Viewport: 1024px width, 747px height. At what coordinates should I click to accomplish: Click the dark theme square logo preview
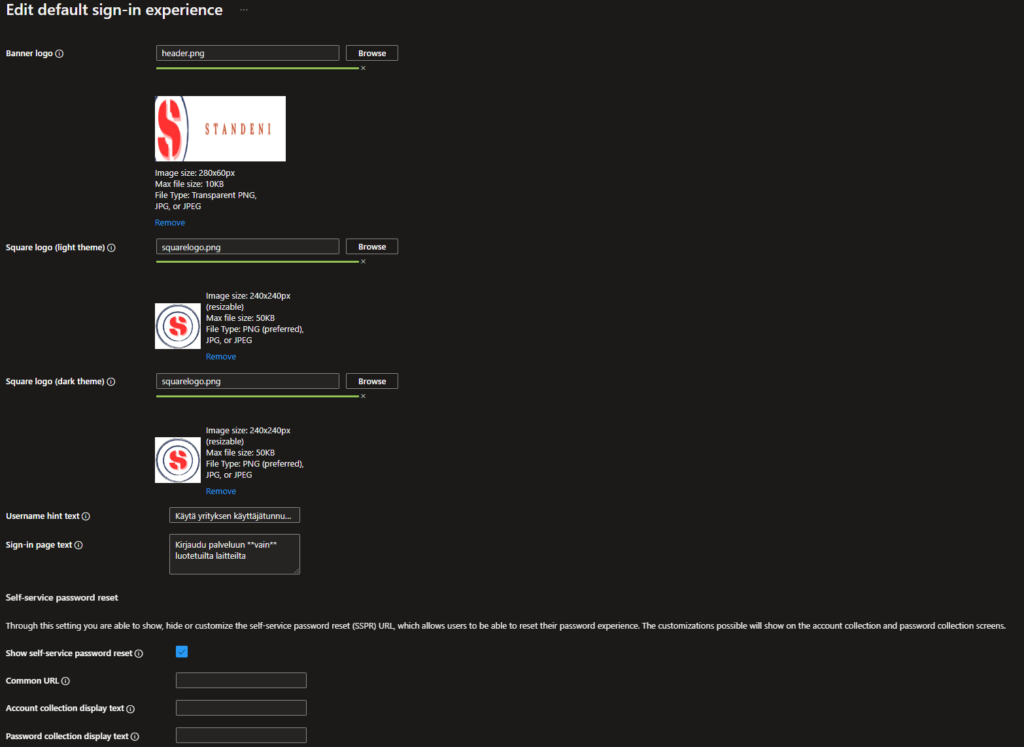tap(178, 460)
